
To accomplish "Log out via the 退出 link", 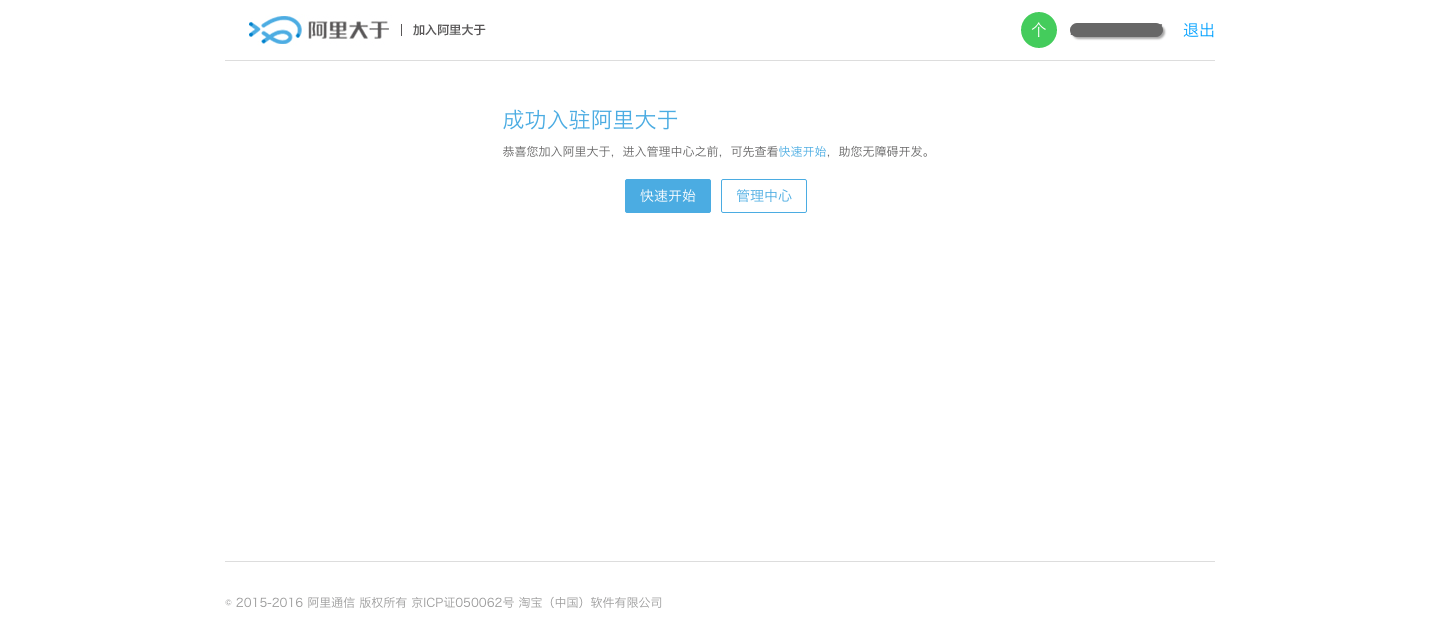I will [1199, 30].
